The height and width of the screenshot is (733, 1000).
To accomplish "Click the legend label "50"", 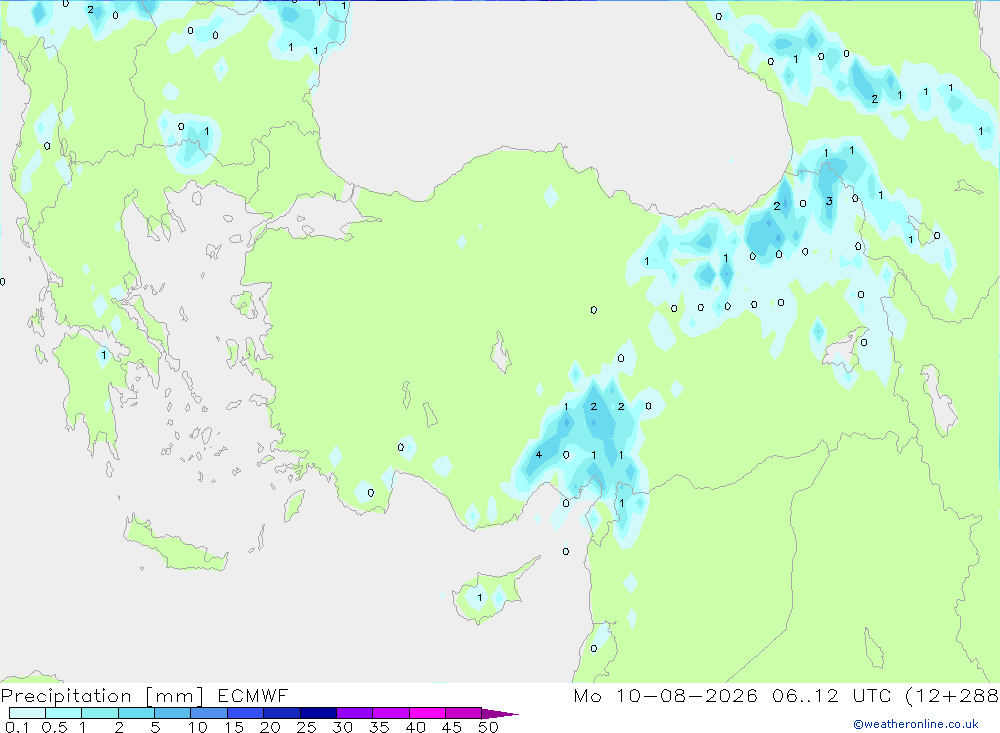I will [x=488, y=727].
